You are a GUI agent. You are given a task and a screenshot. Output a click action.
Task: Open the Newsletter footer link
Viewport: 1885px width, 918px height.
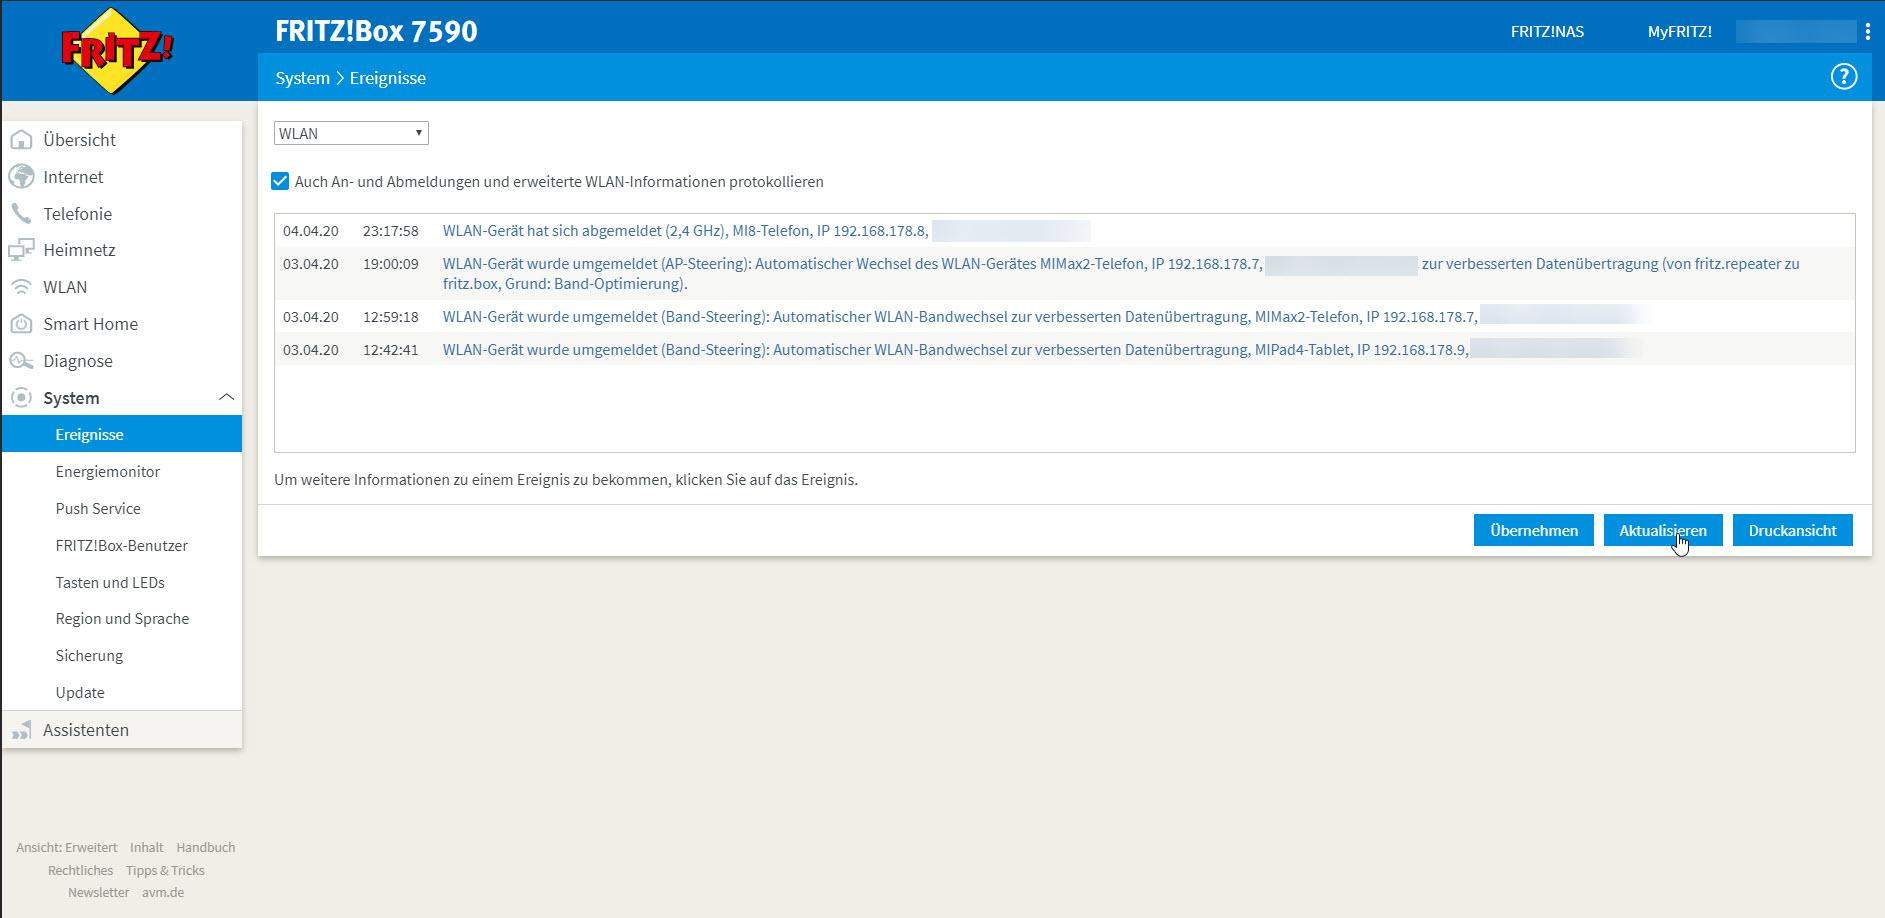click(98, 892)
